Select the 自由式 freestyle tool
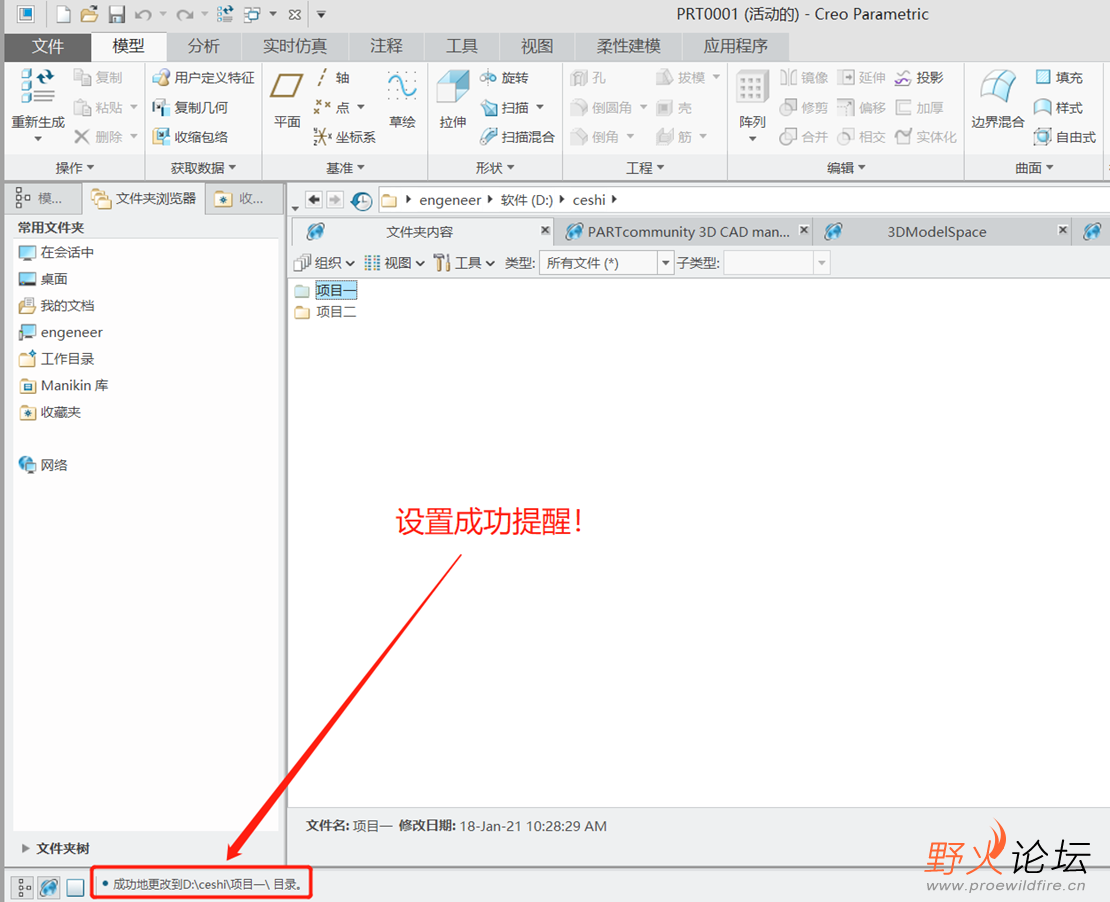1110x902 pixels. point(1065,137)
